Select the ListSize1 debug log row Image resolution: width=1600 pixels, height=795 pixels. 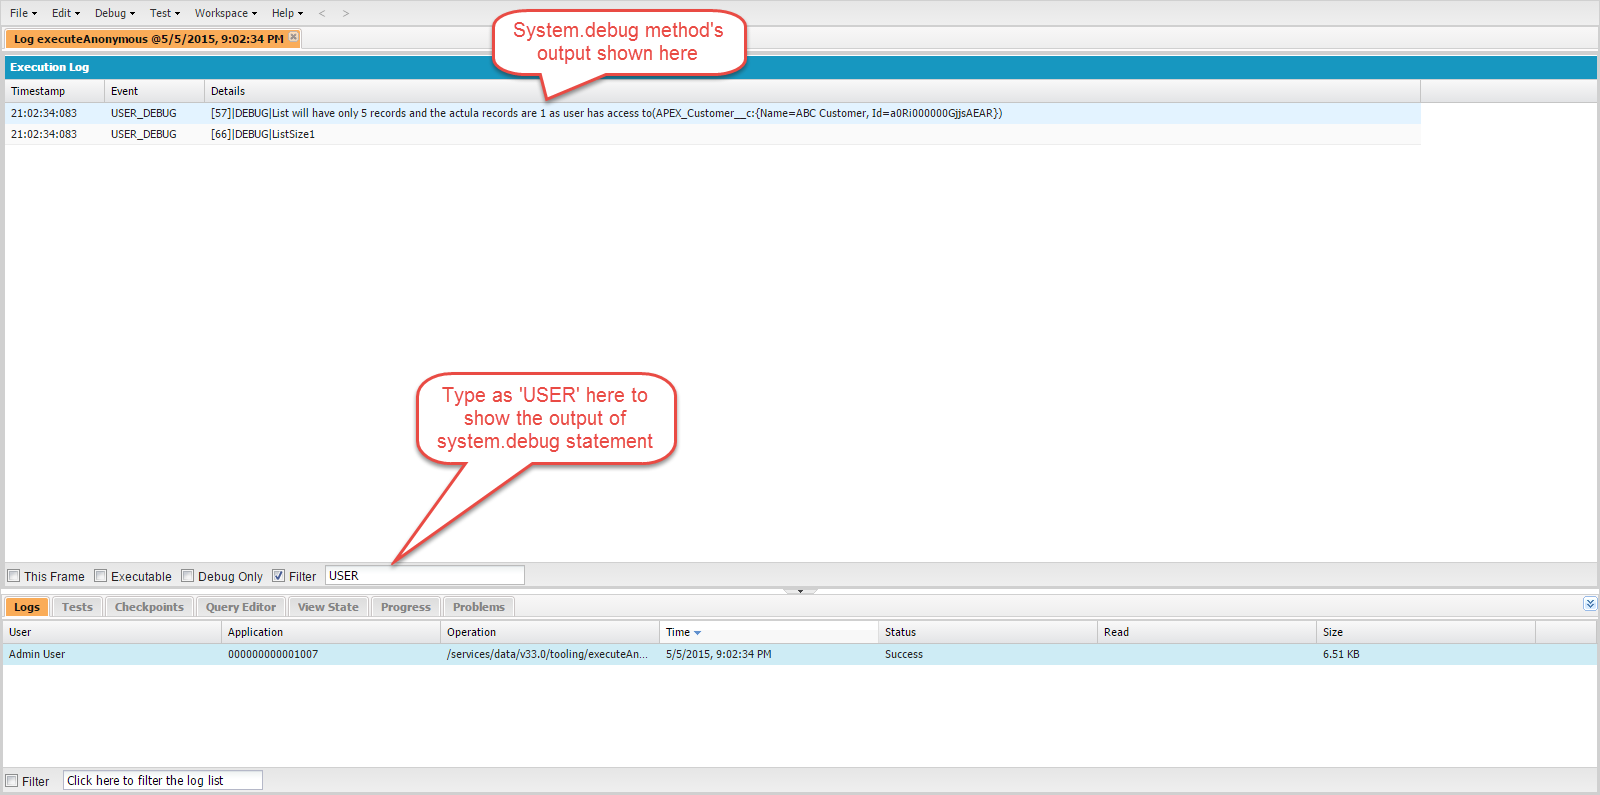point(712,134)
